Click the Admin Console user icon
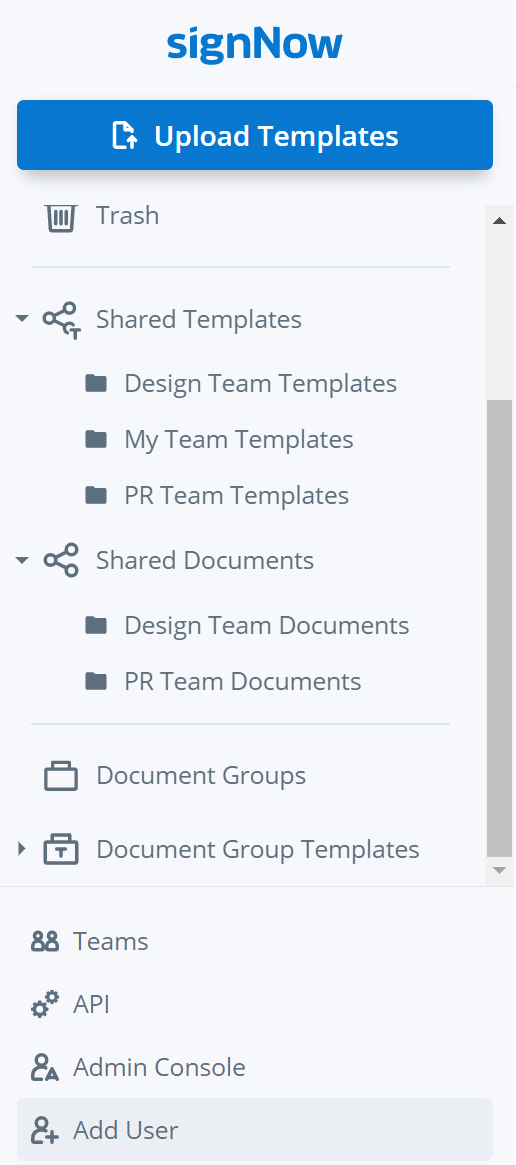This screenshot has width=516, height=1165. (x=45, y=1068)
